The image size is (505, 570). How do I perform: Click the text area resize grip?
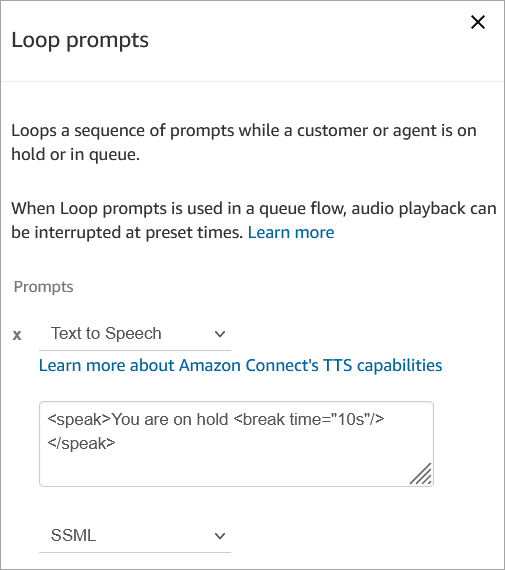[x=421, y=474]
